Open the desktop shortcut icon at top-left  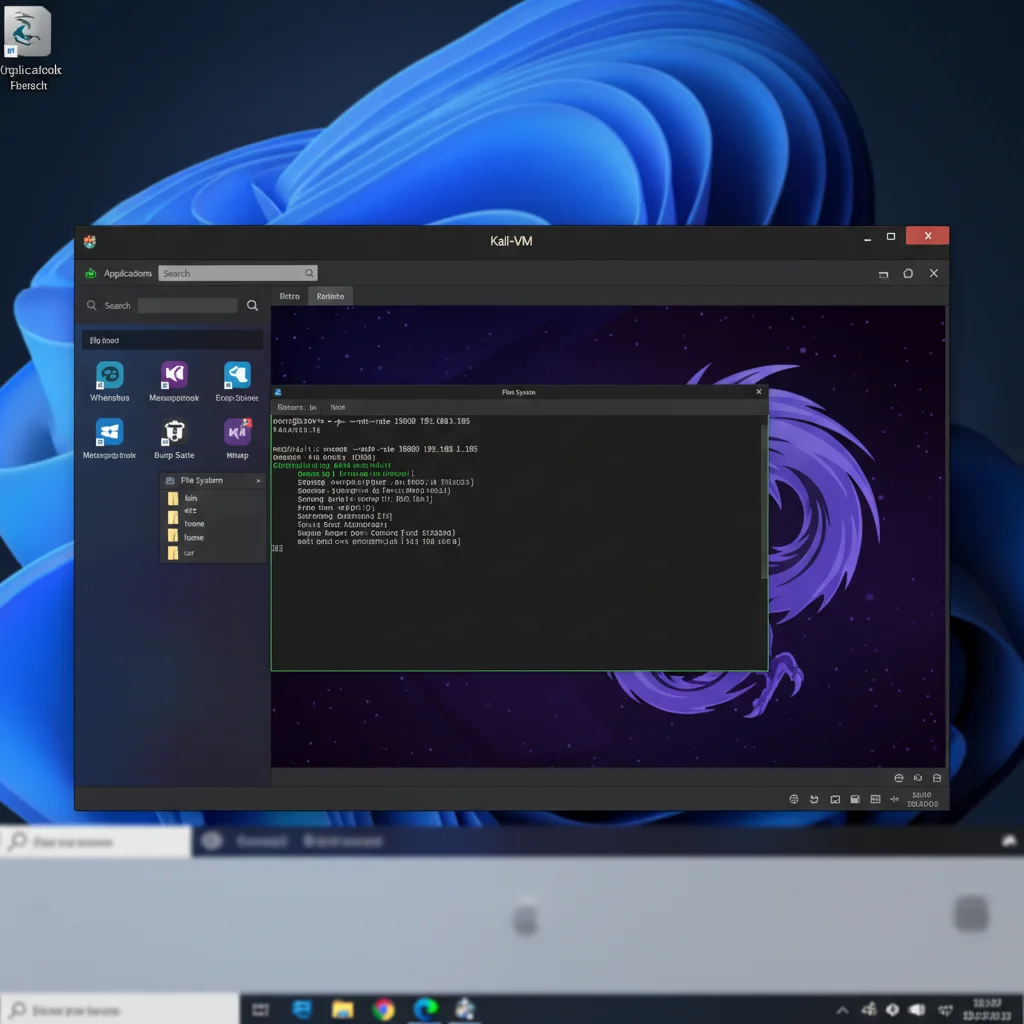27,31
